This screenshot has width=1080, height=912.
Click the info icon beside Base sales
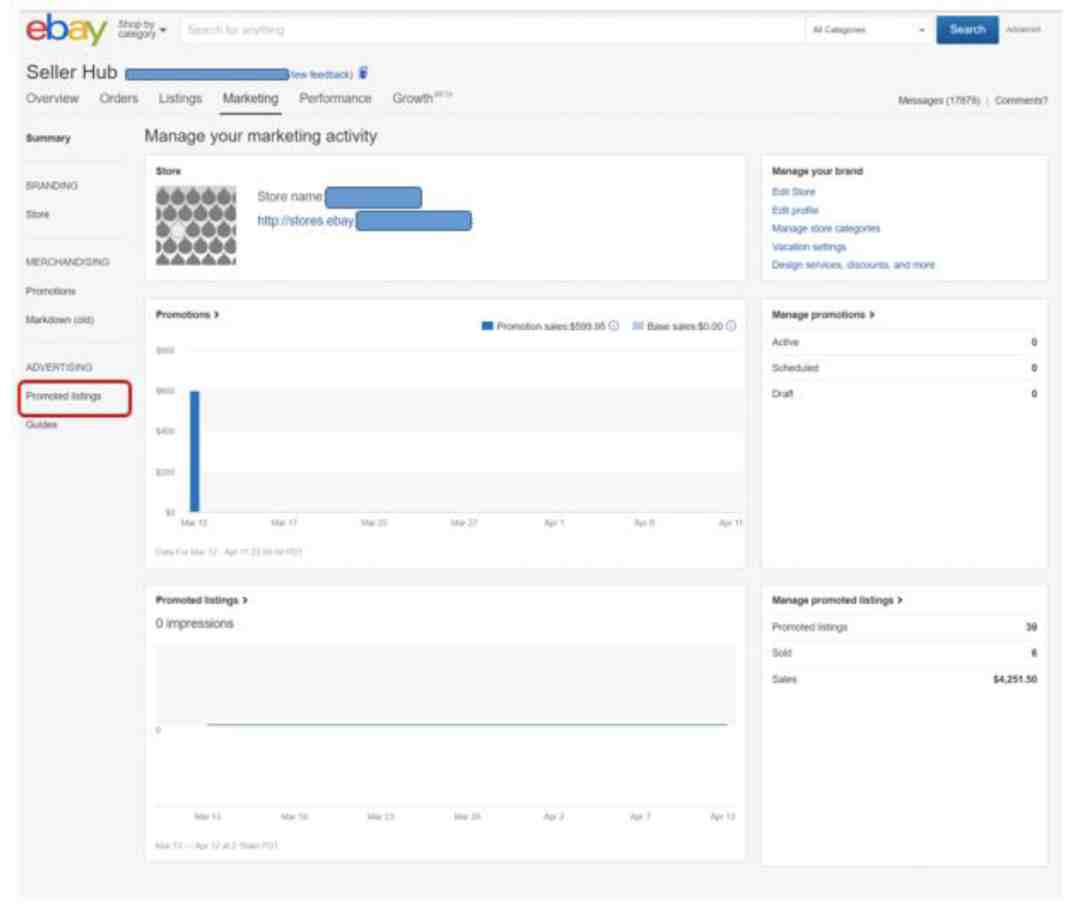click(x=731, y=326)
